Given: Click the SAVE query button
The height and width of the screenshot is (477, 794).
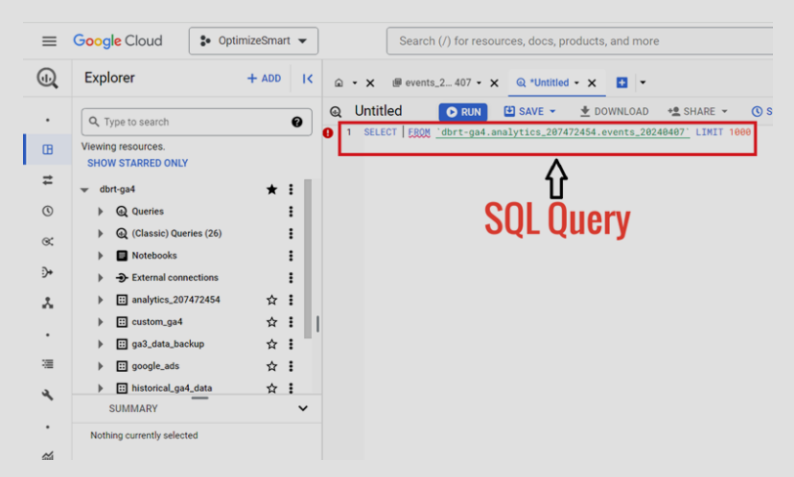Looking at the screenshot, I should (x=530, y=111).
